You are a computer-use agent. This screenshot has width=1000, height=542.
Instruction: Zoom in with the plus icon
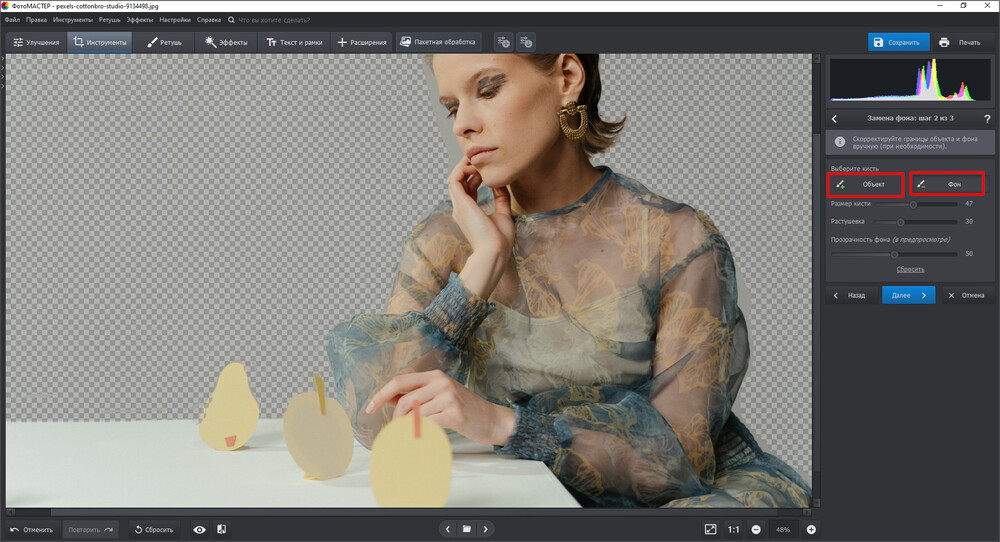(811, 529)
